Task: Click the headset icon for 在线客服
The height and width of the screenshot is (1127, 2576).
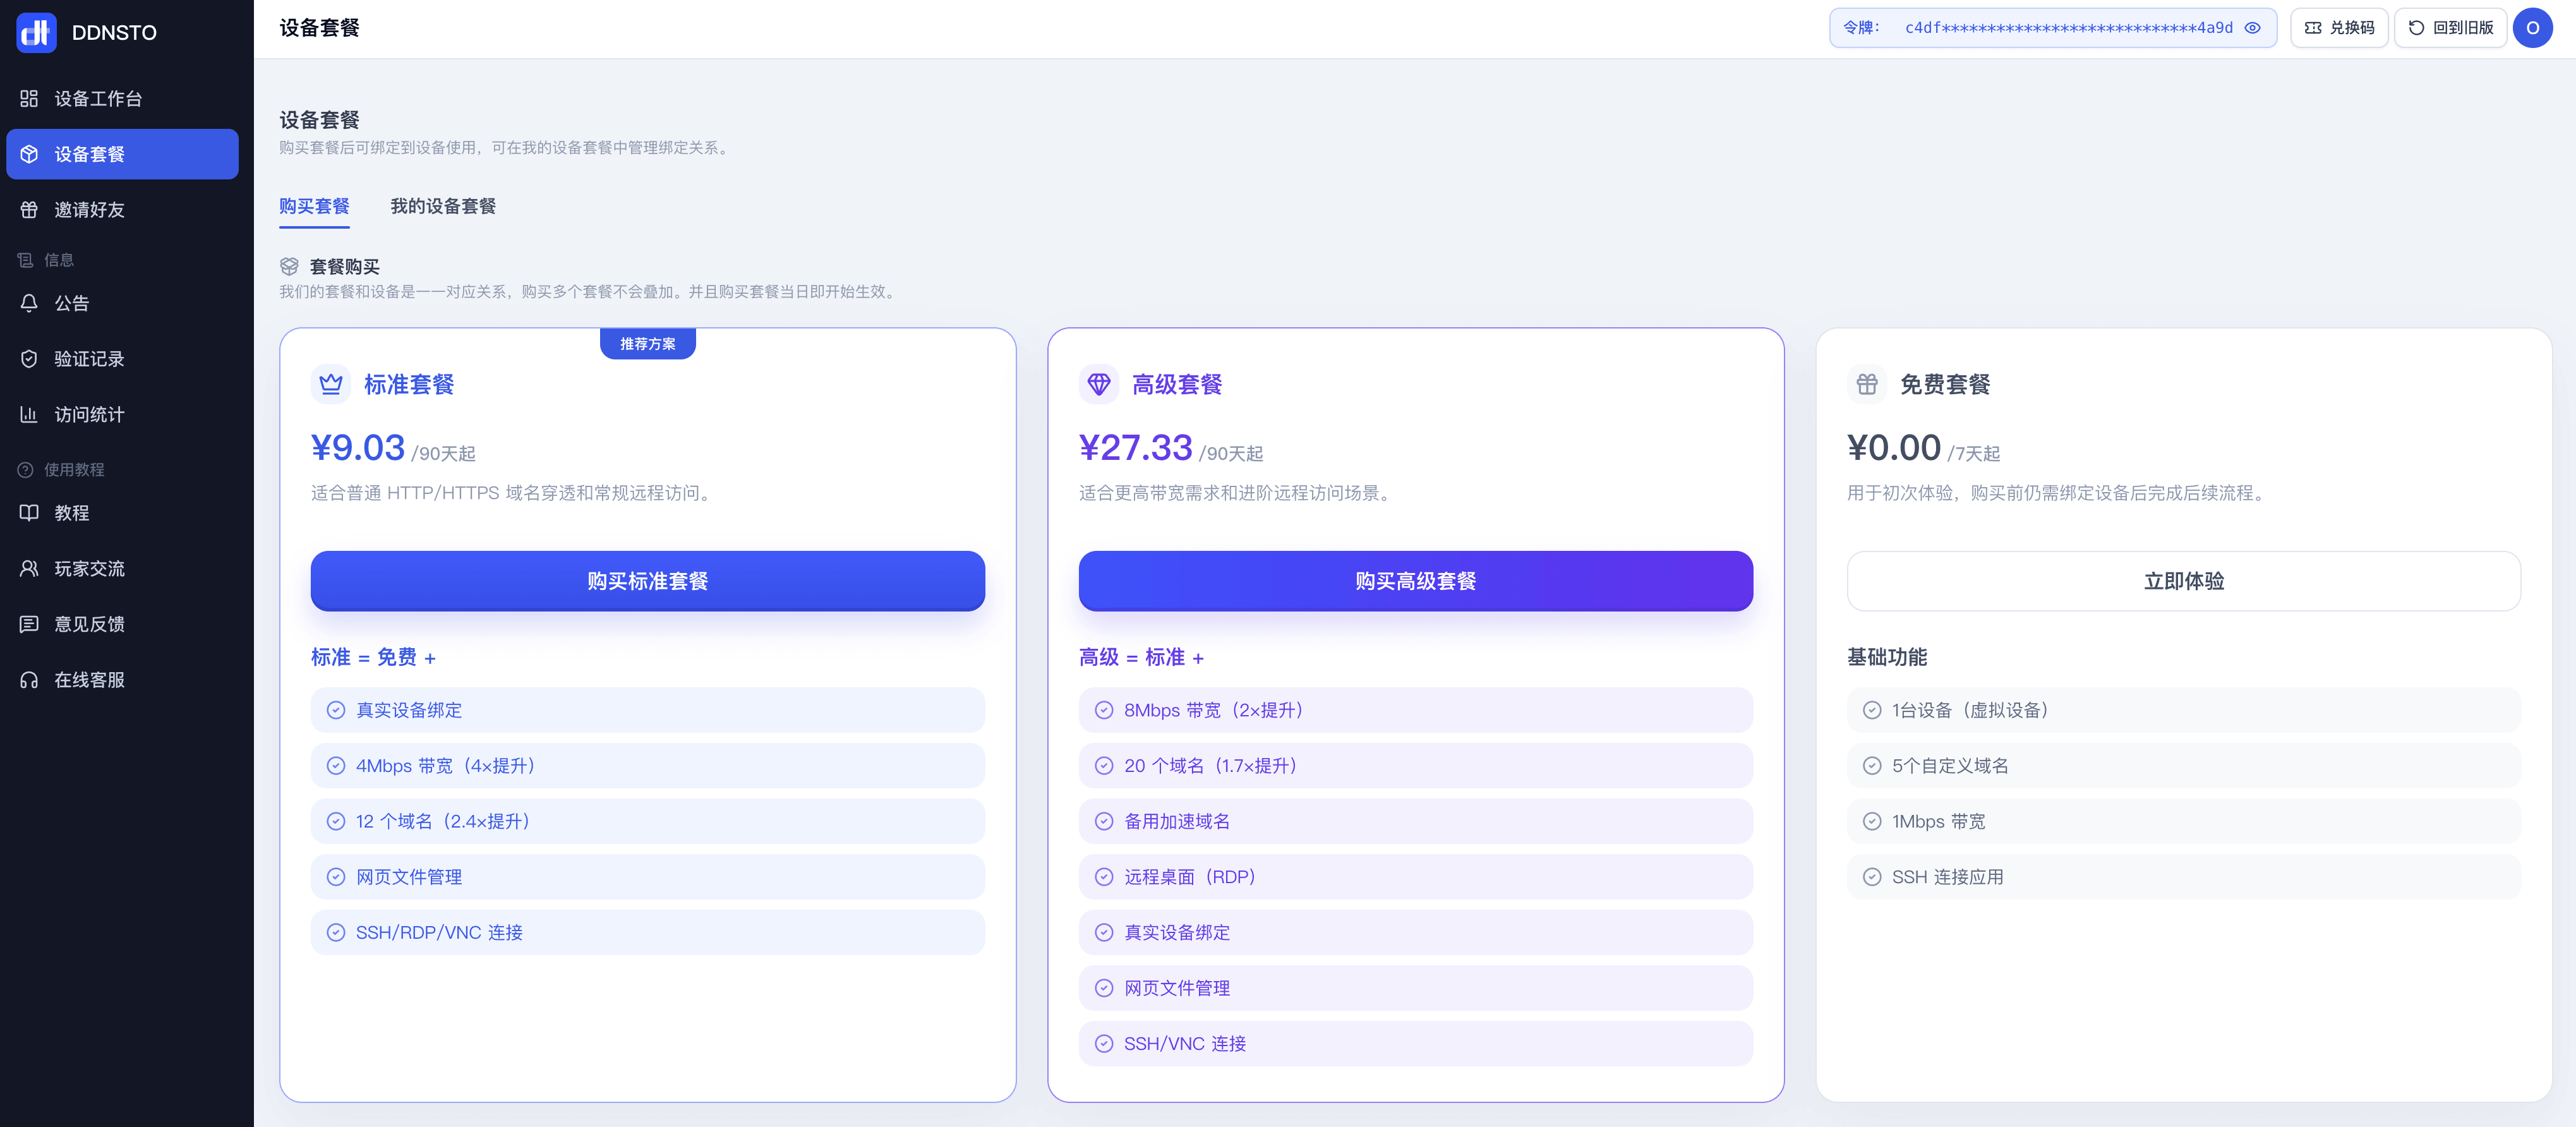Action: (x=29, y=680)
